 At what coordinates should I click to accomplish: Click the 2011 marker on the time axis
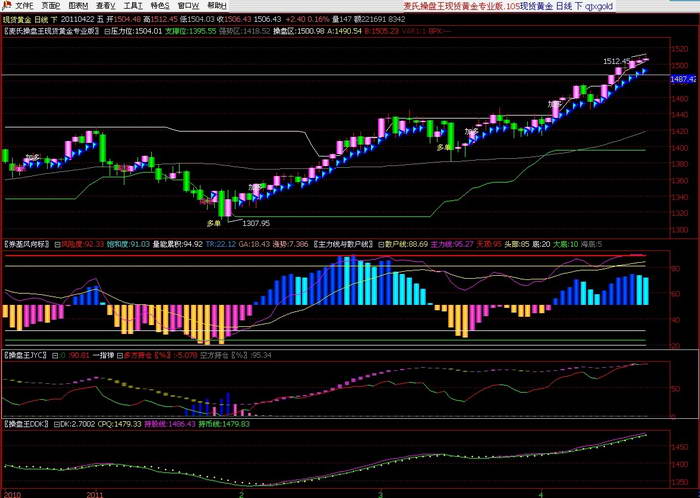[95, 493]
